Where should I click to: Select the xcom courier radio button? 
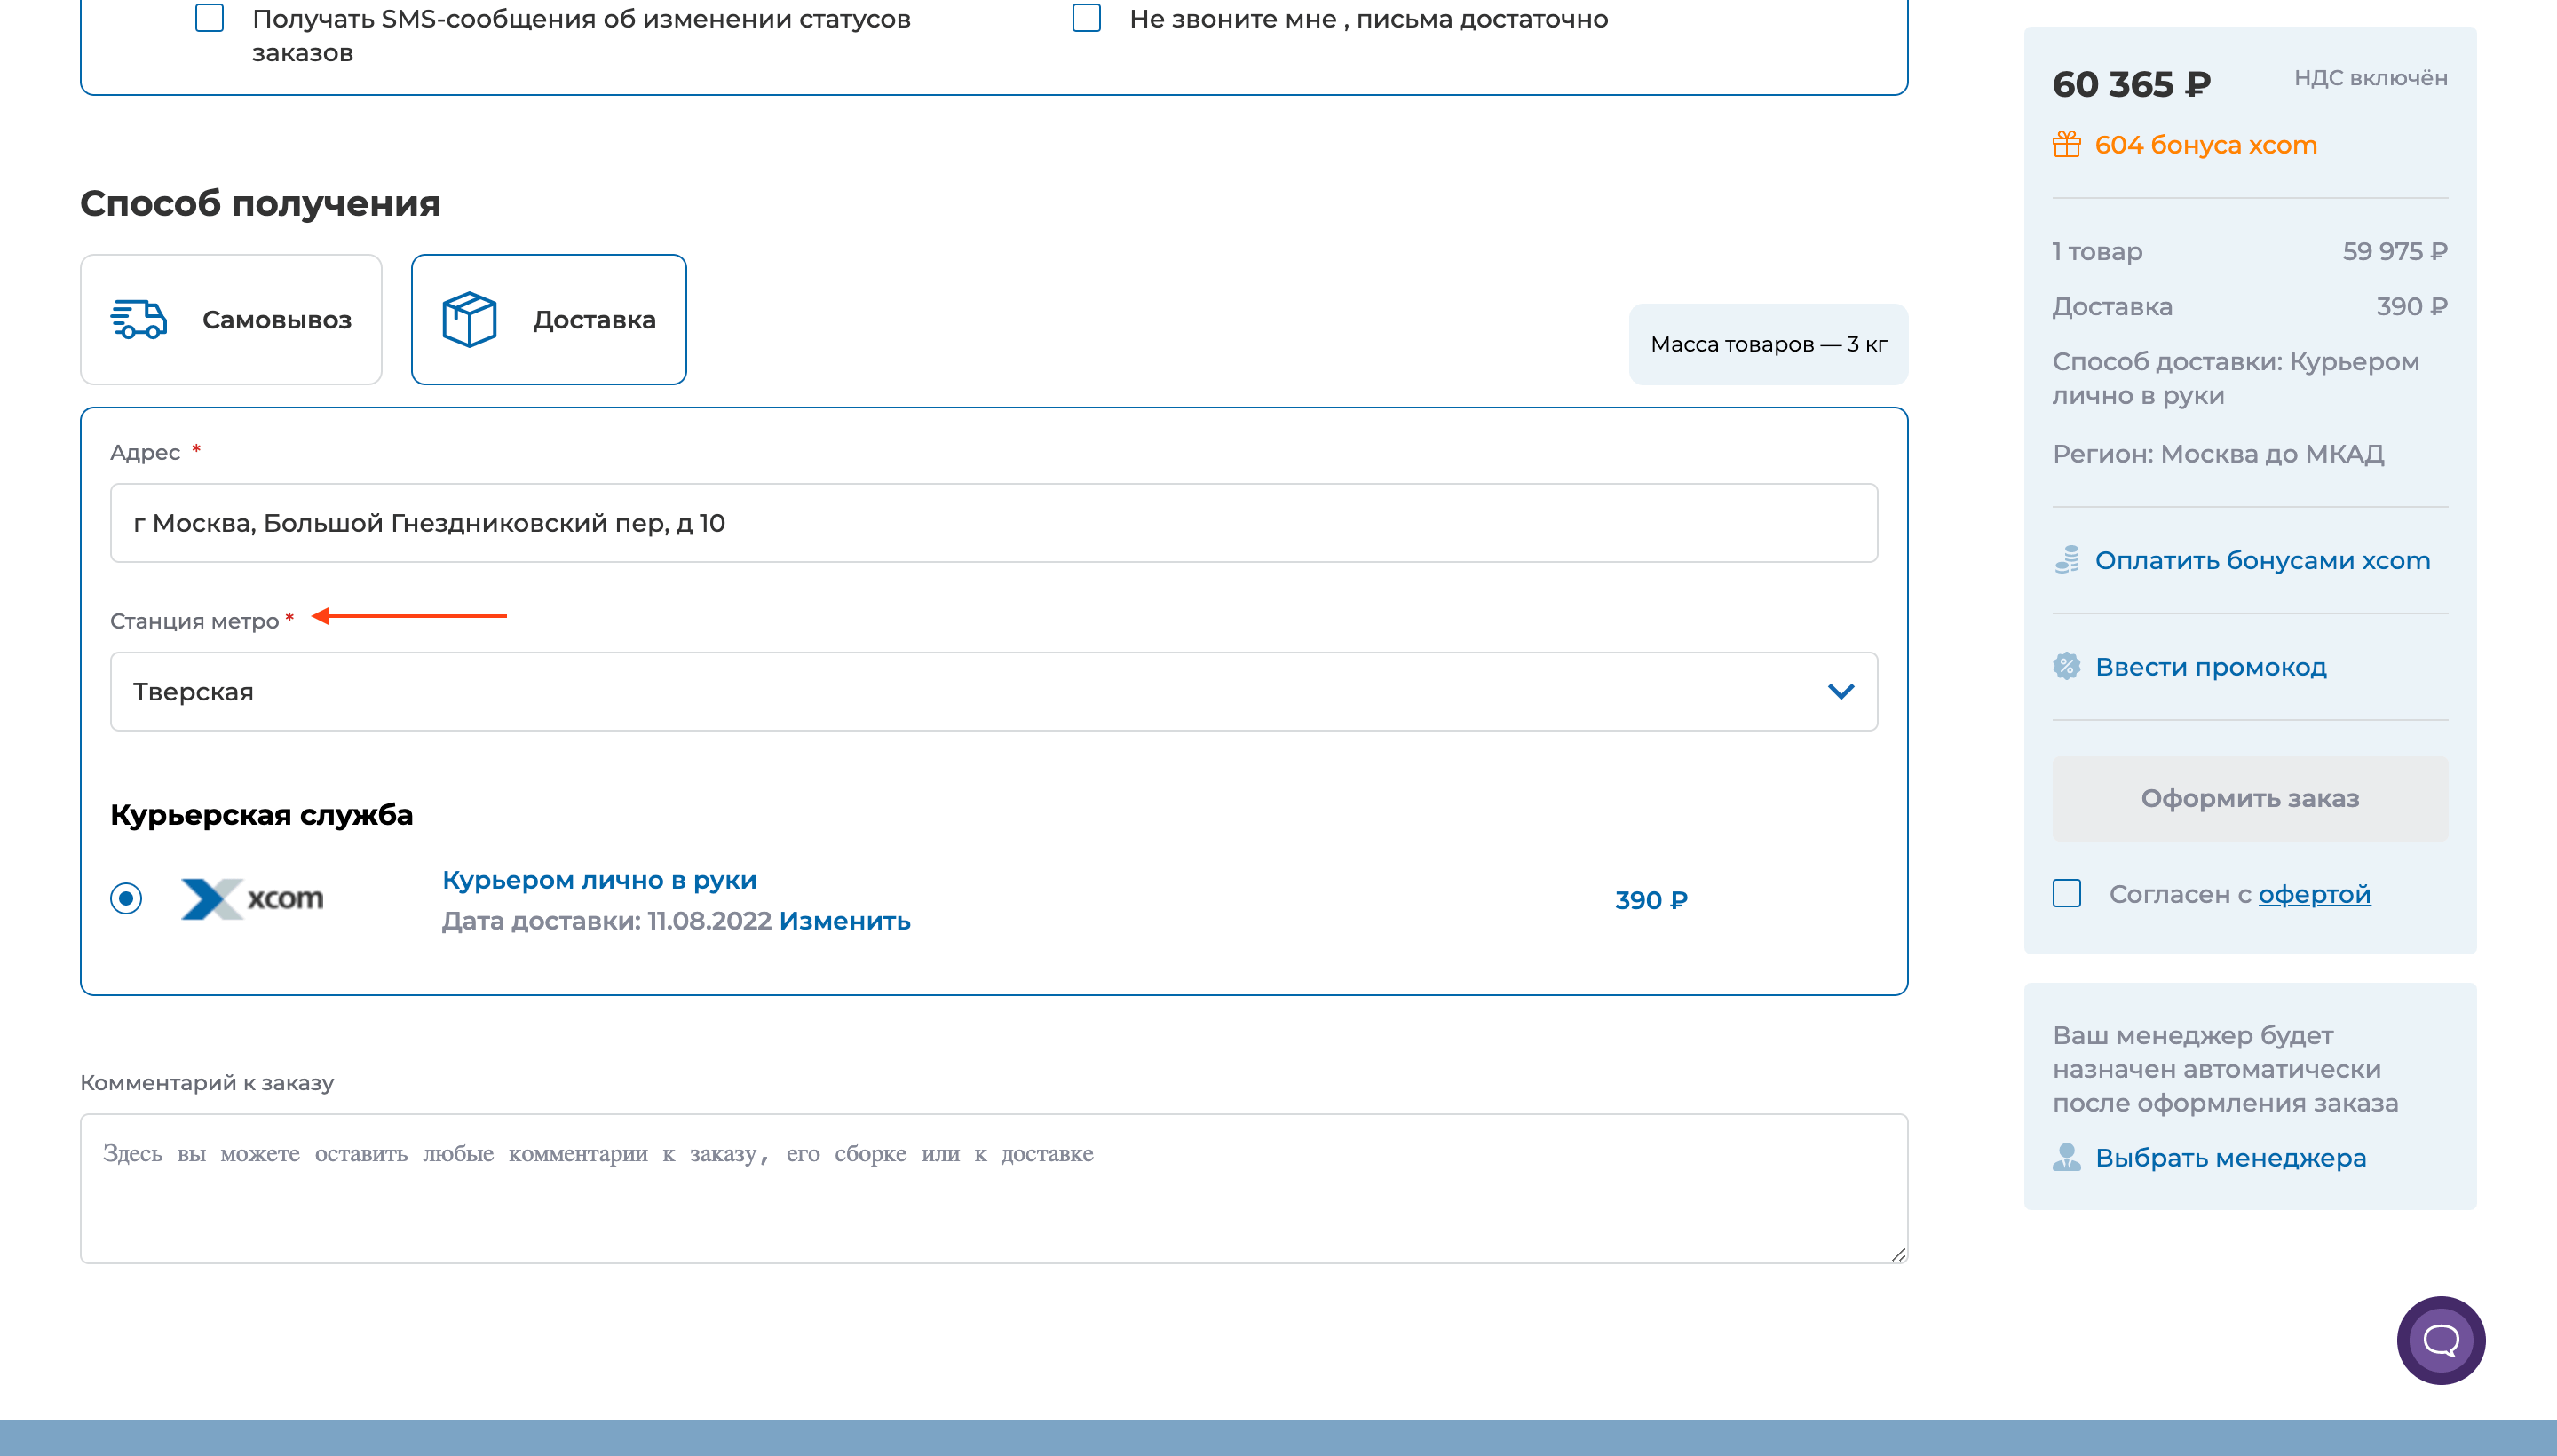click(x=126, y=898)
